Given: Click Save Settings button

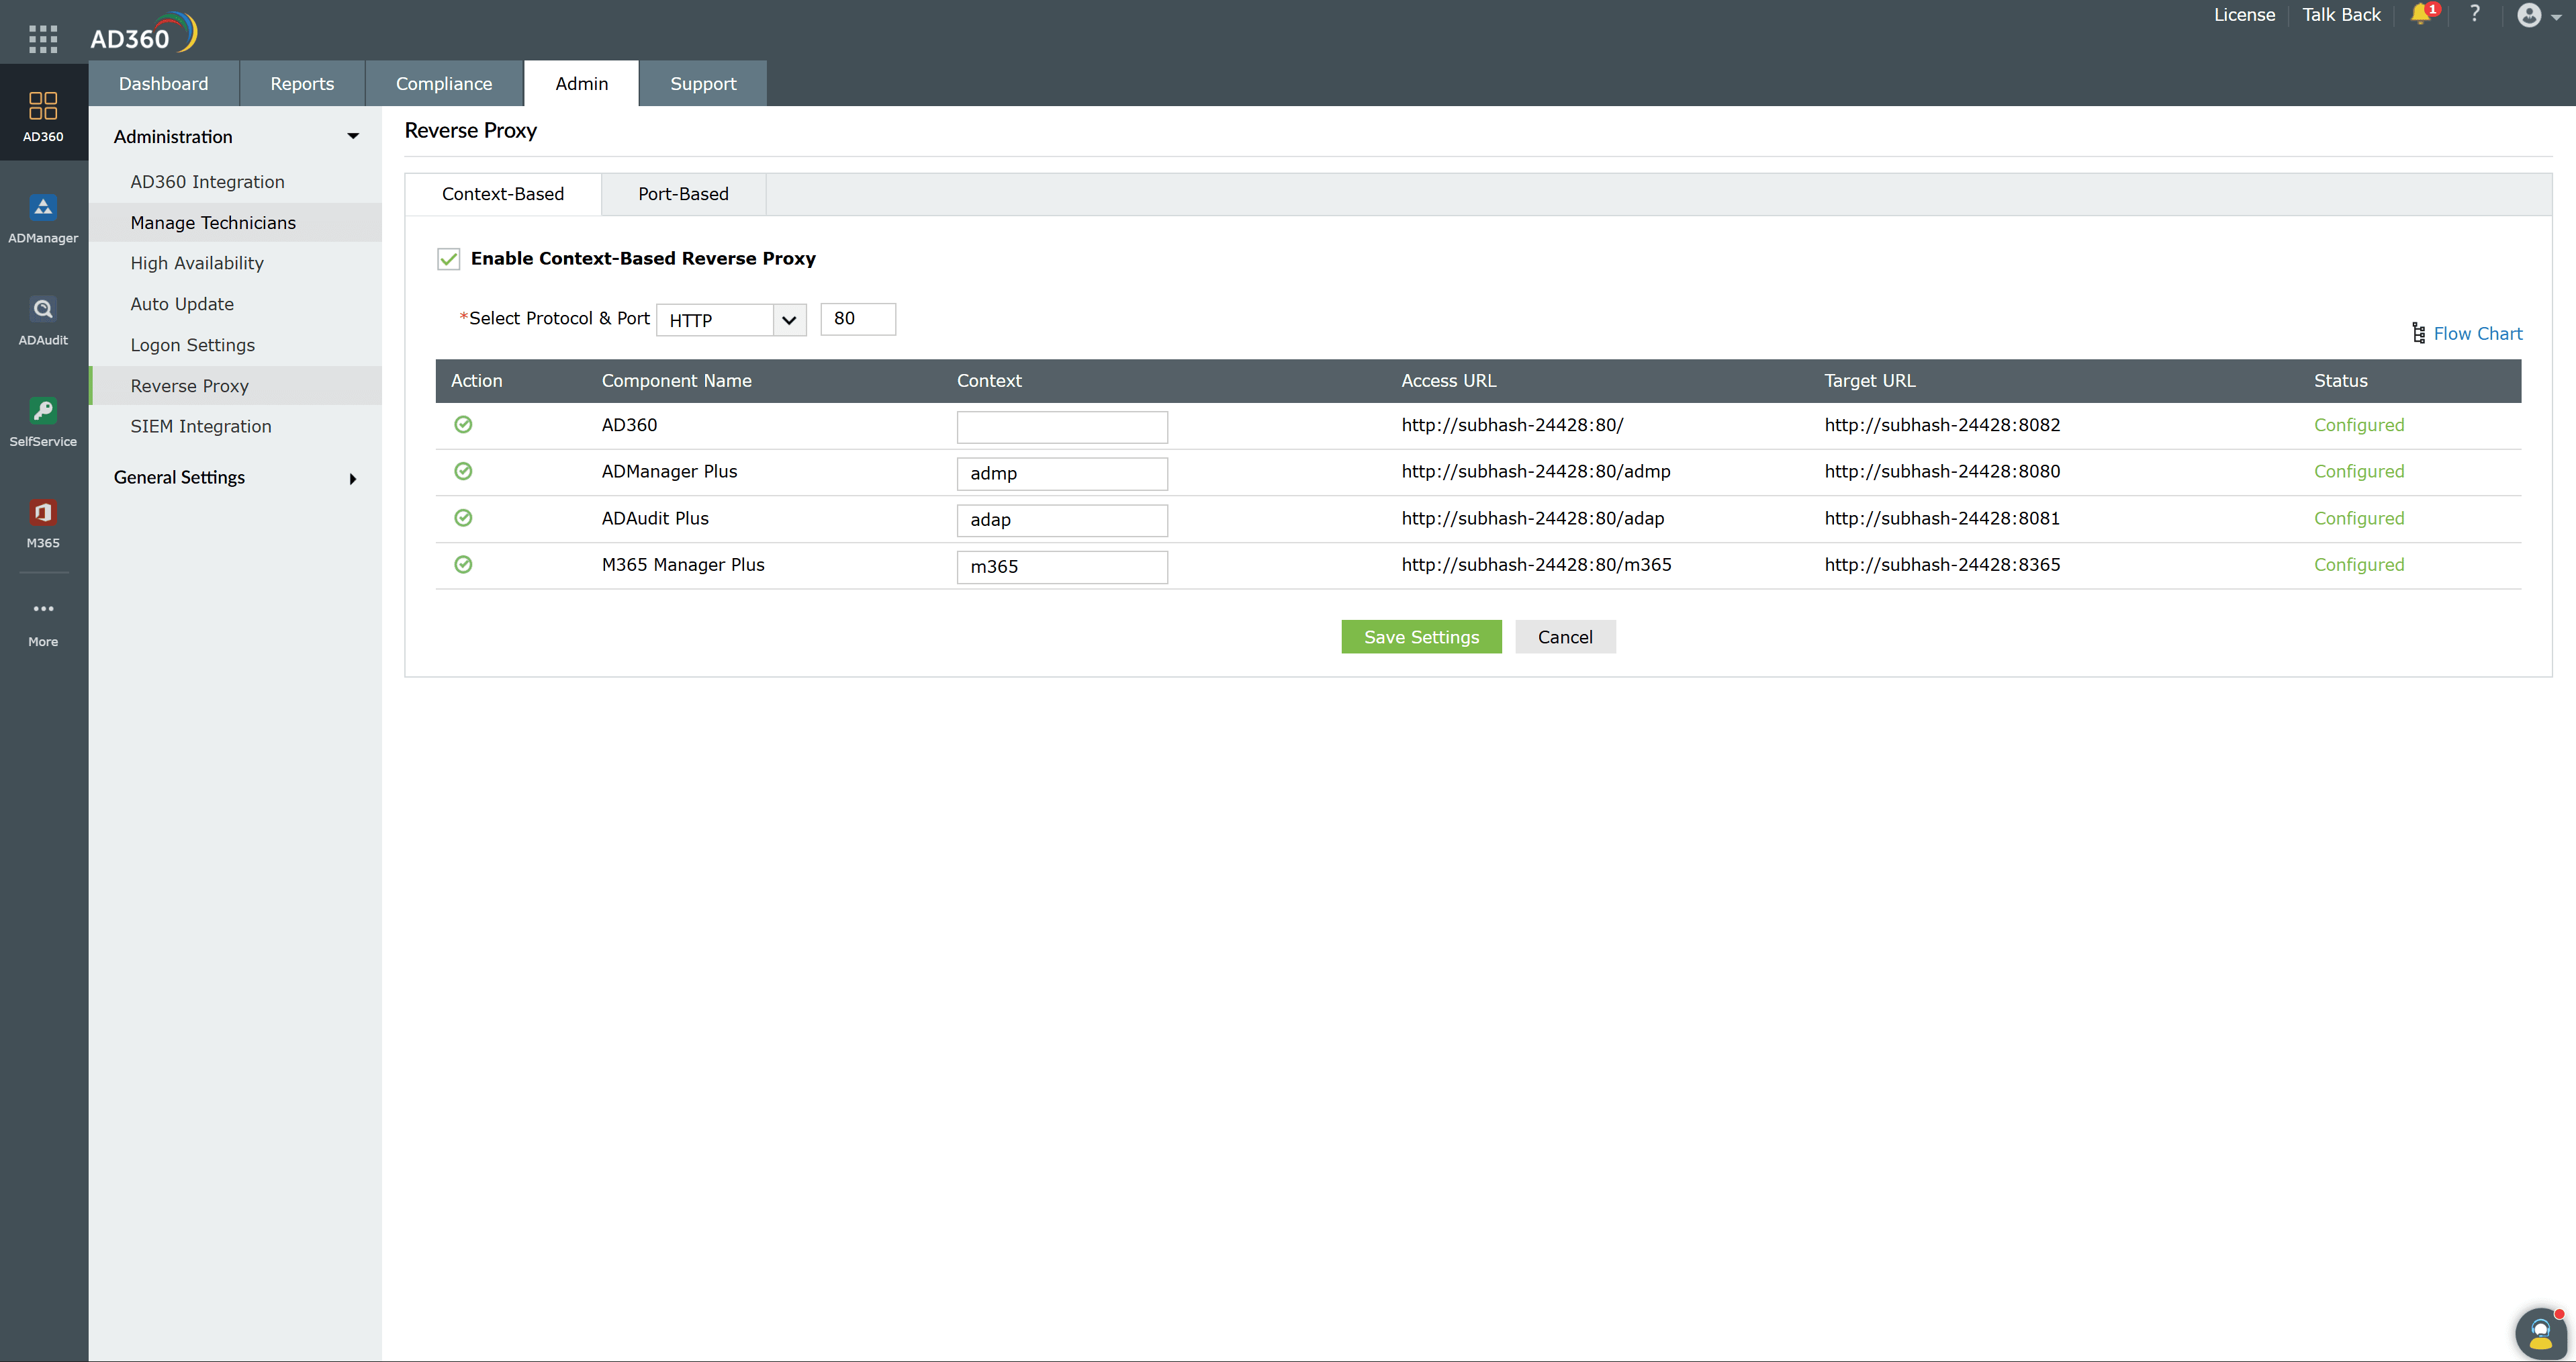Looking at the screenshot, I should (1421, 637).
